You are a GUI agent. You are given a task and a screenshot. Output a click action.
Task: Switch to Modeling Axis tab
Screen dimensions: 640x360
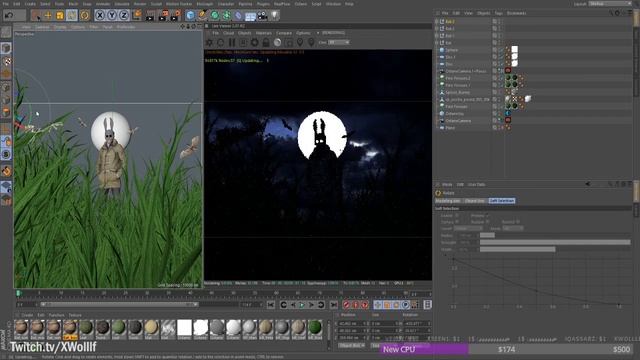[448, 201]
